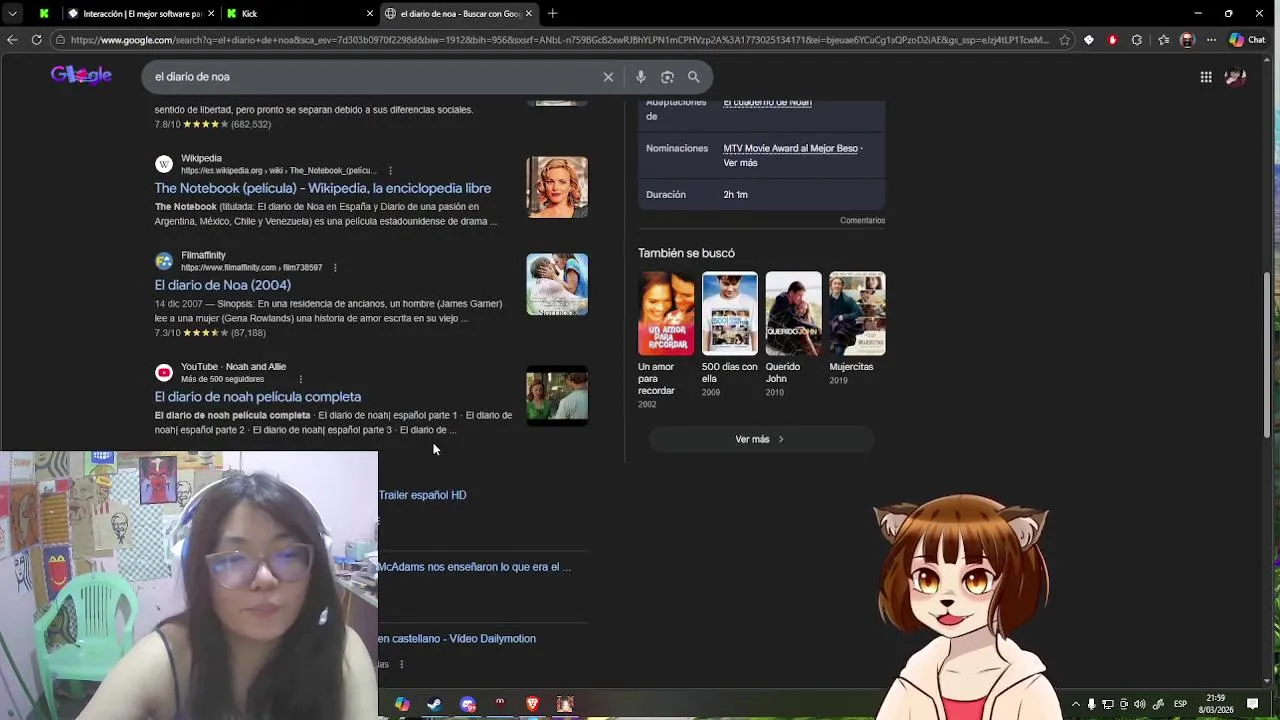Open MTV Movie Award al Mejor Beso link
Image resolution: width=1280 pixels, height=720 pixels.
[x=790, y=148]
